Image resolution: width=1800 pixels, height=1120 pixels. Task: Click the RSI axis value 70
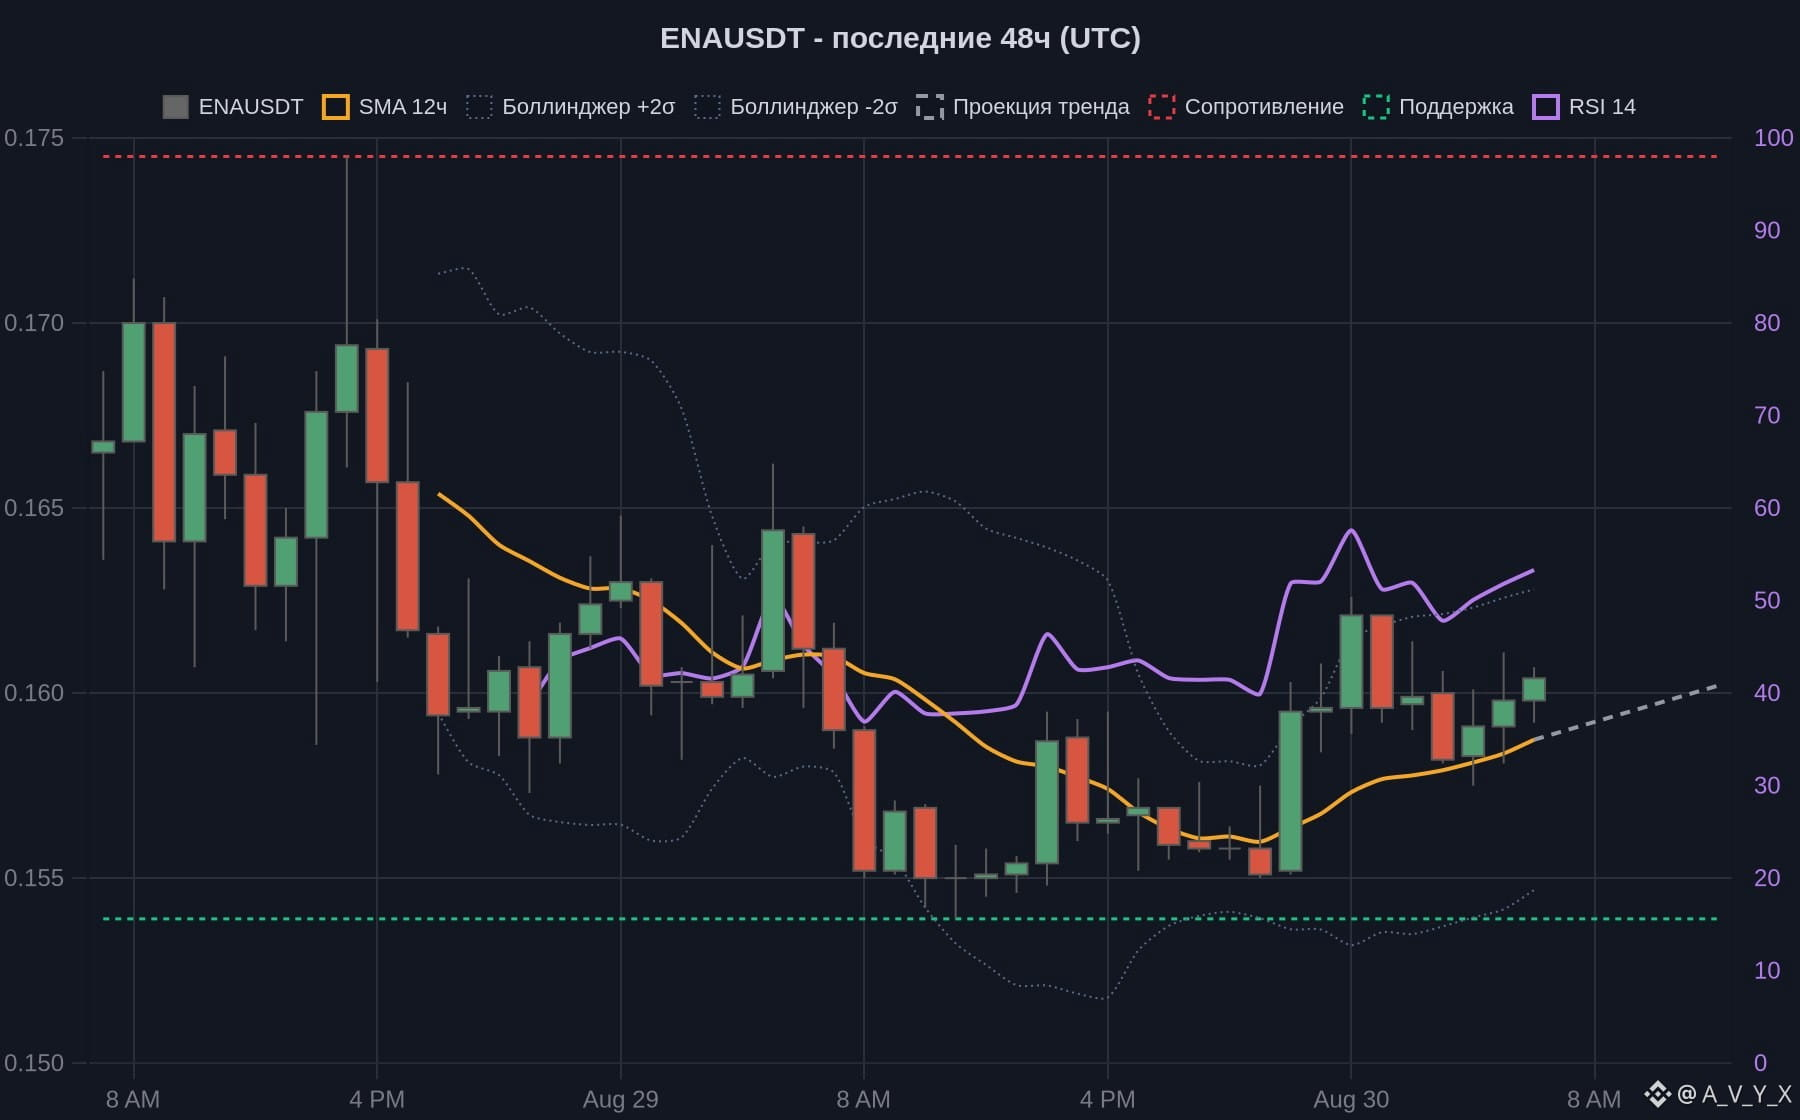click(x=1767, y=415)
